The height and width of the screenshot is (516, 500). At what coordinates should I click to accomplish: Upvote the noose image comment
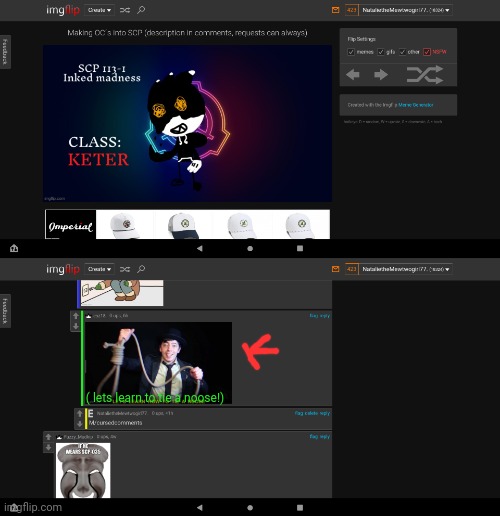76,316
